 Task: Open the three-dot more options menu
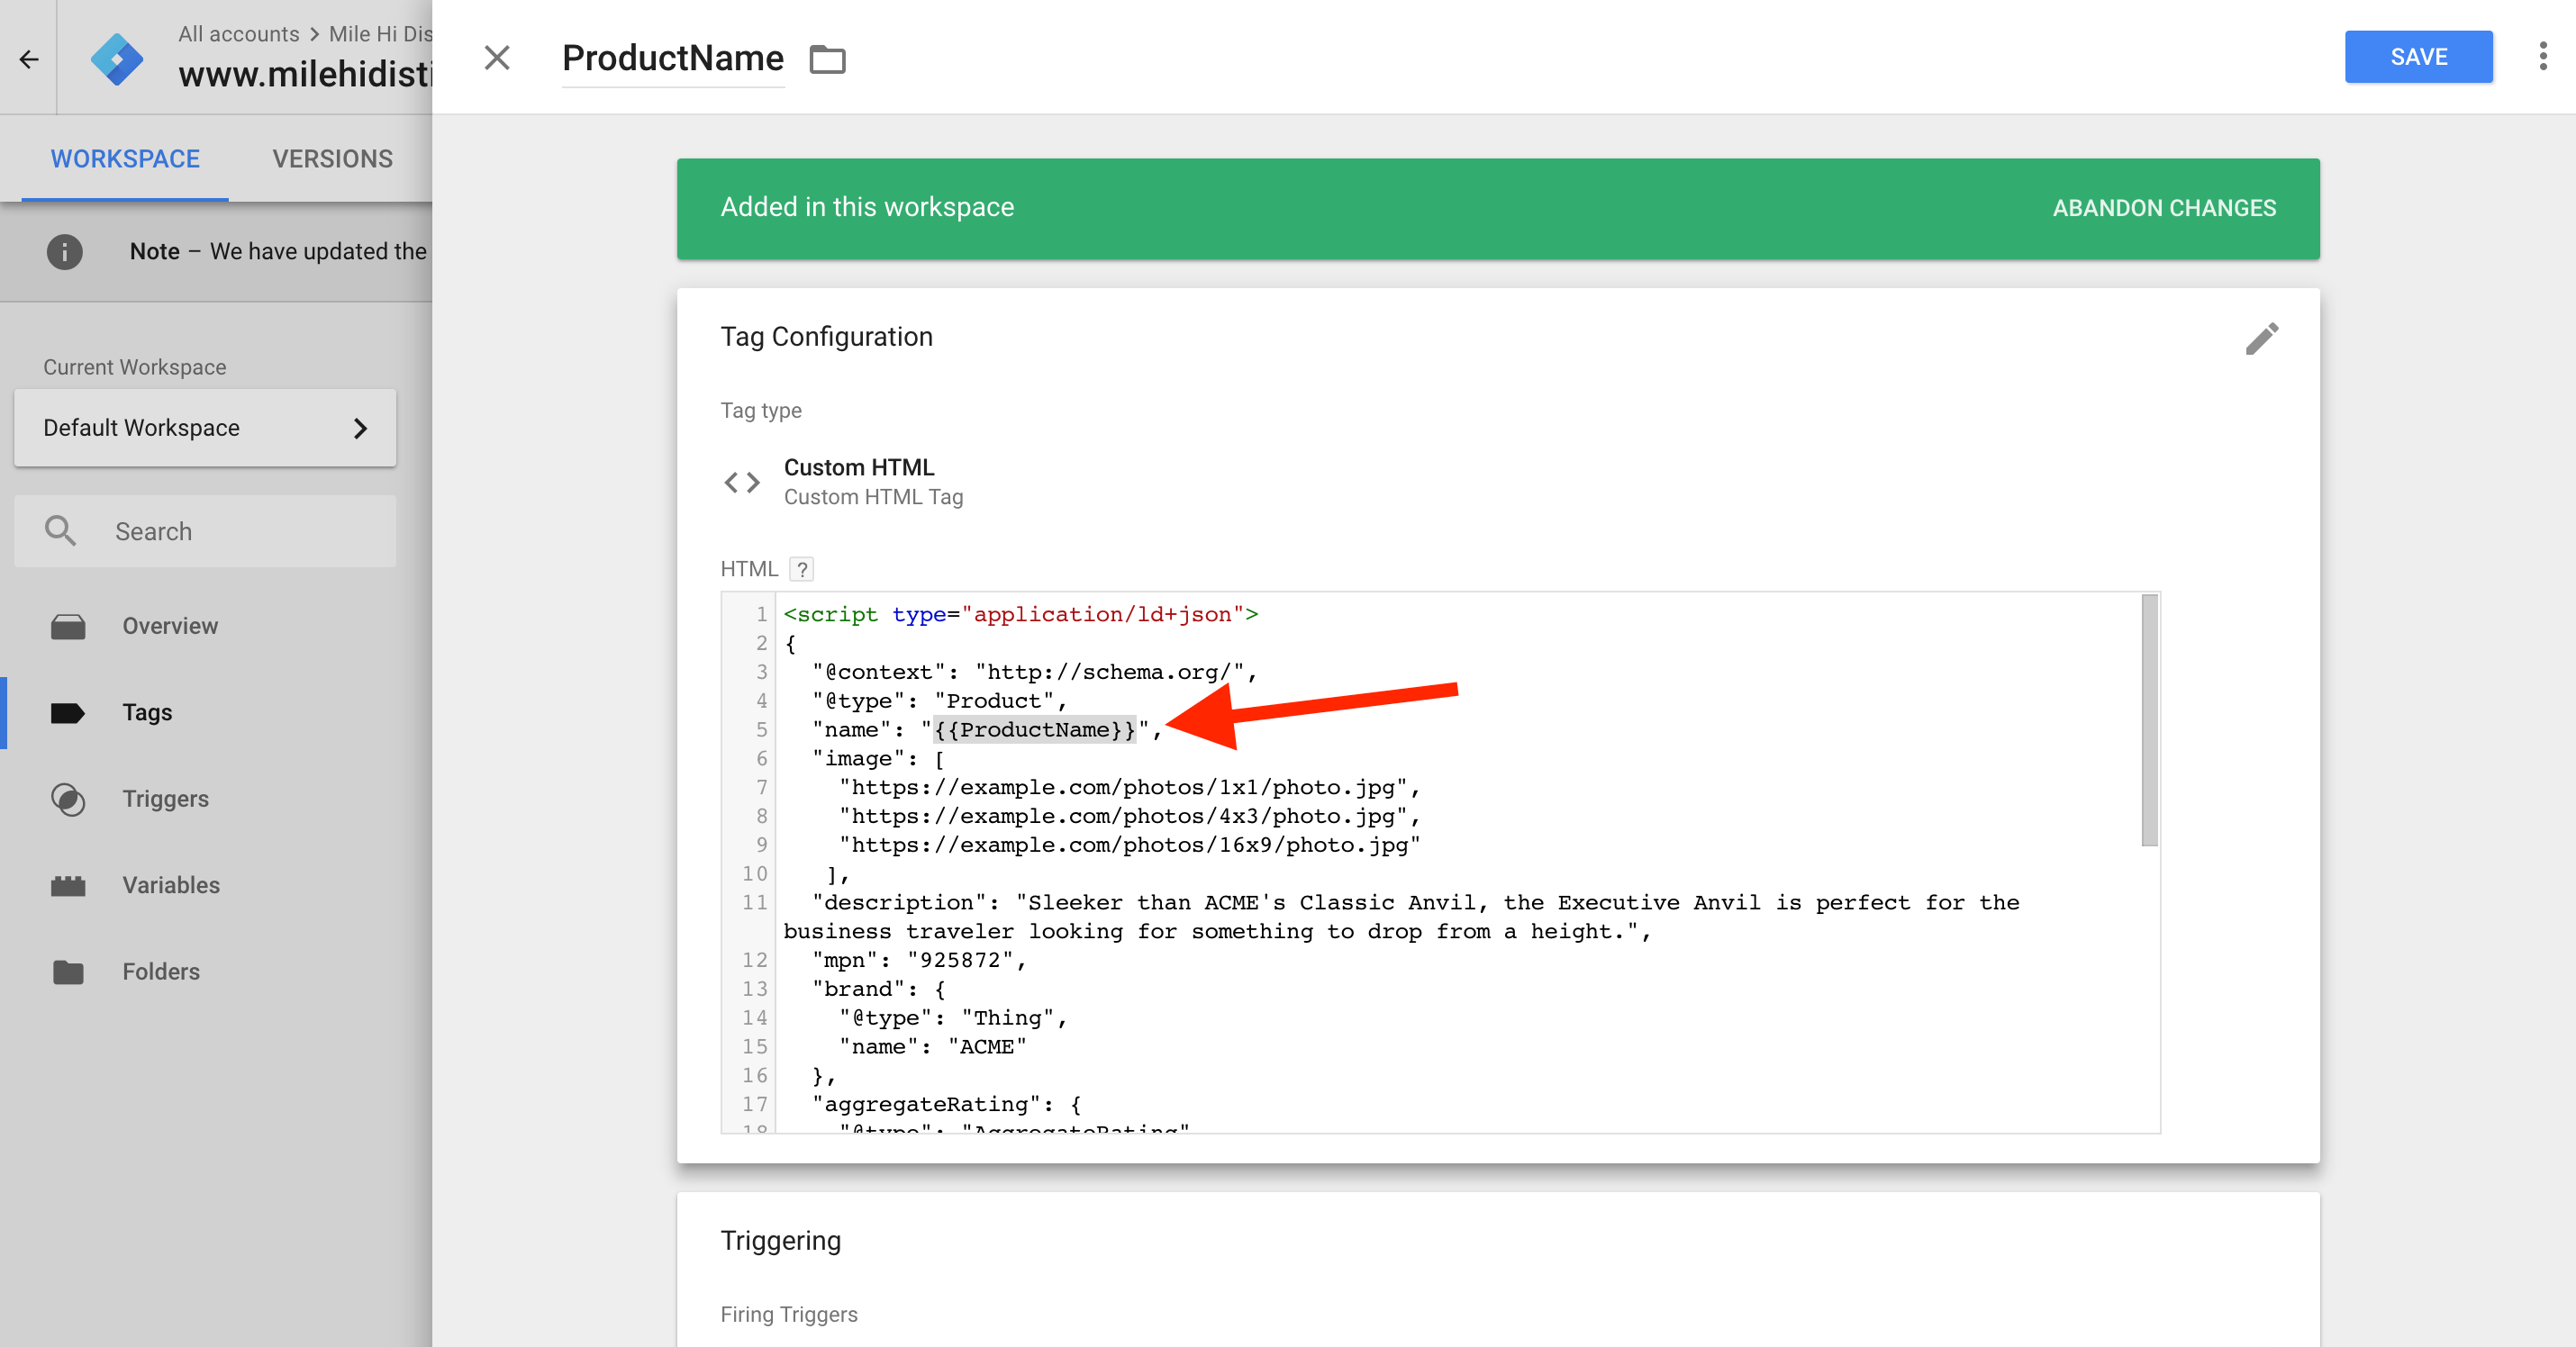[x=2542, y=56]
